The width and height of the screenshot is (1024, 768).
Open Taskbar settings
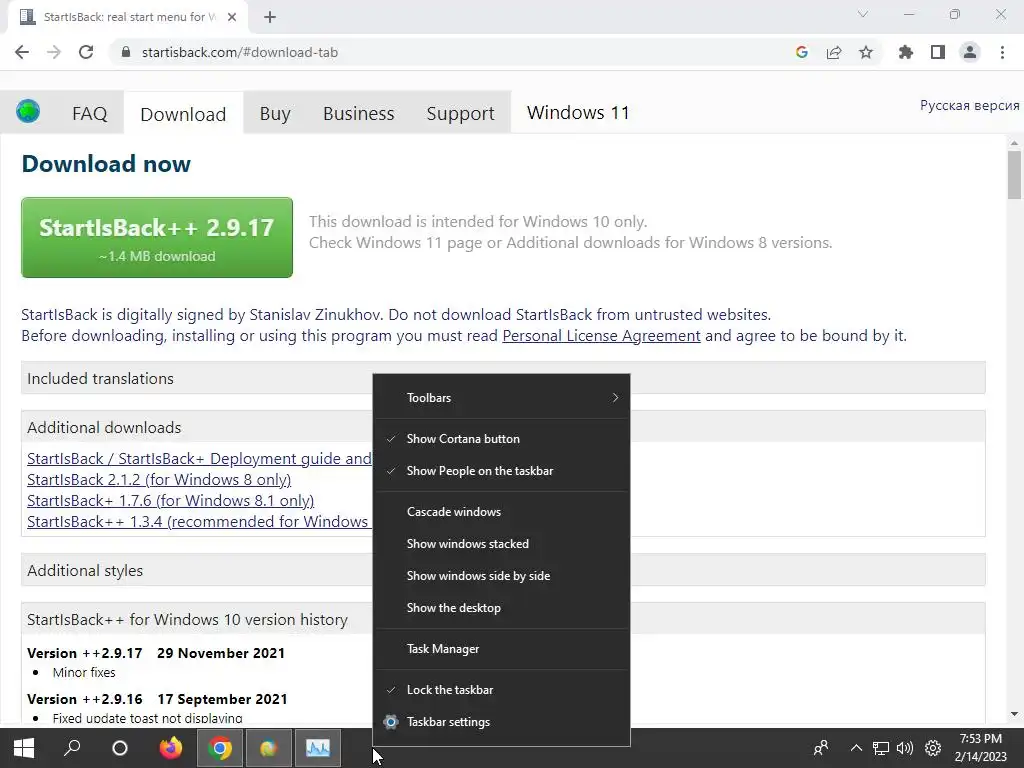pos(502,722)
